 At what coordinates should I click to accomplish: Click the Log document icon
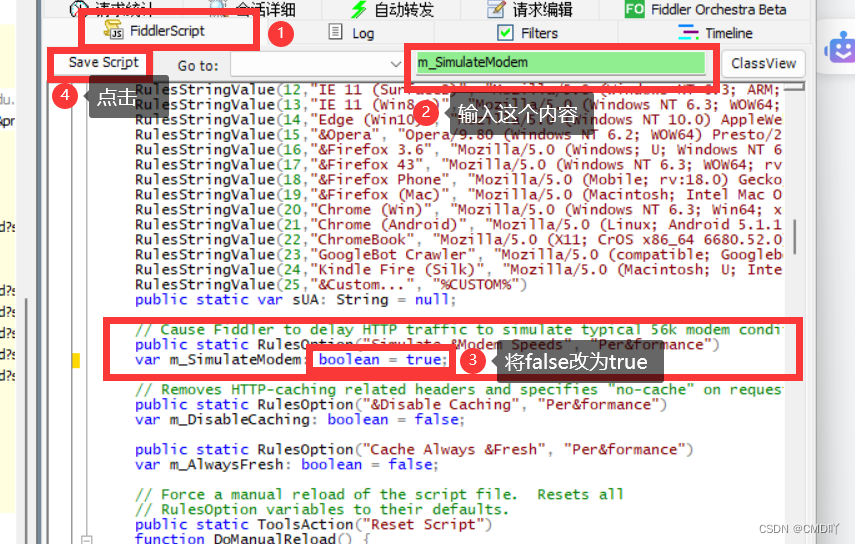pyautogui.click(x=335, y=32)
